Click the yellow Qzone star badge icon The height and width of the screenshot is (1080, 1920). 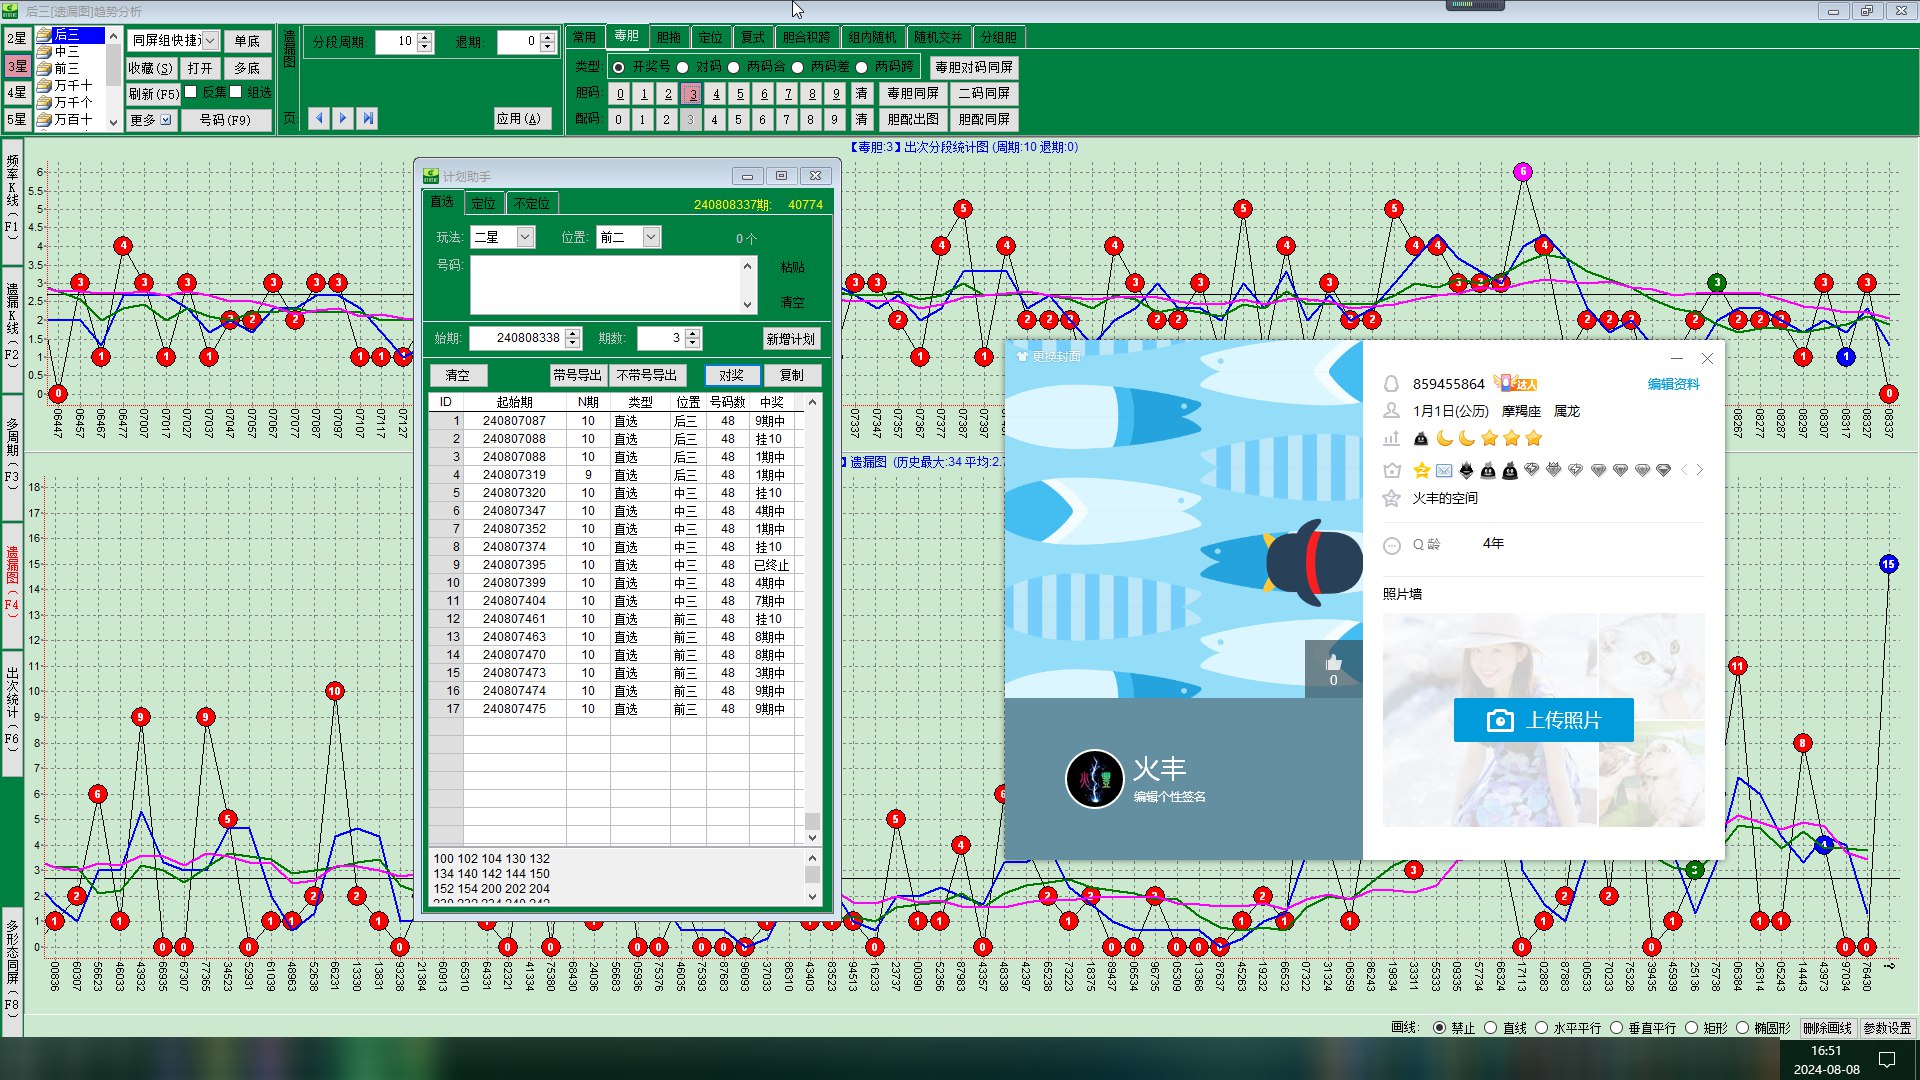coord(1421,470)
